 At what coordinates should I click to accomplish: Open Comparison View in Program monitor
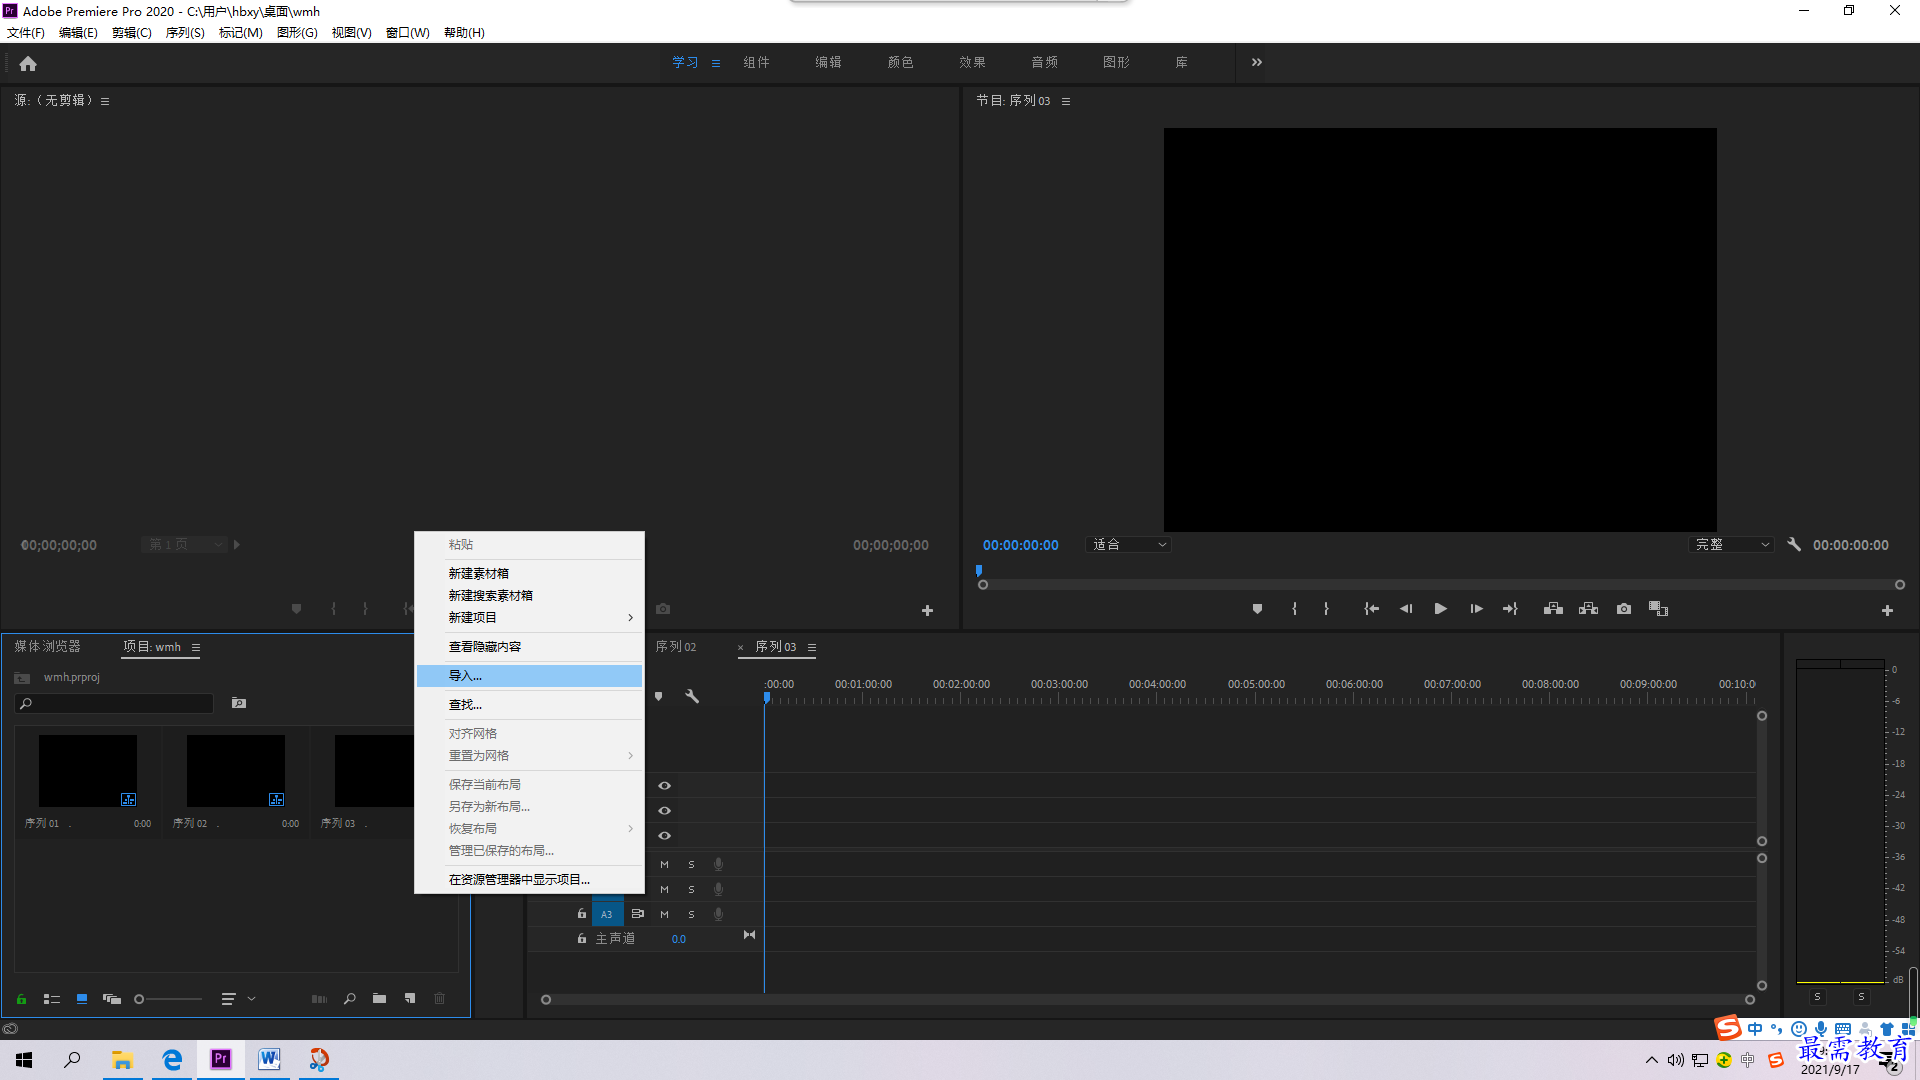[1658, 609]
